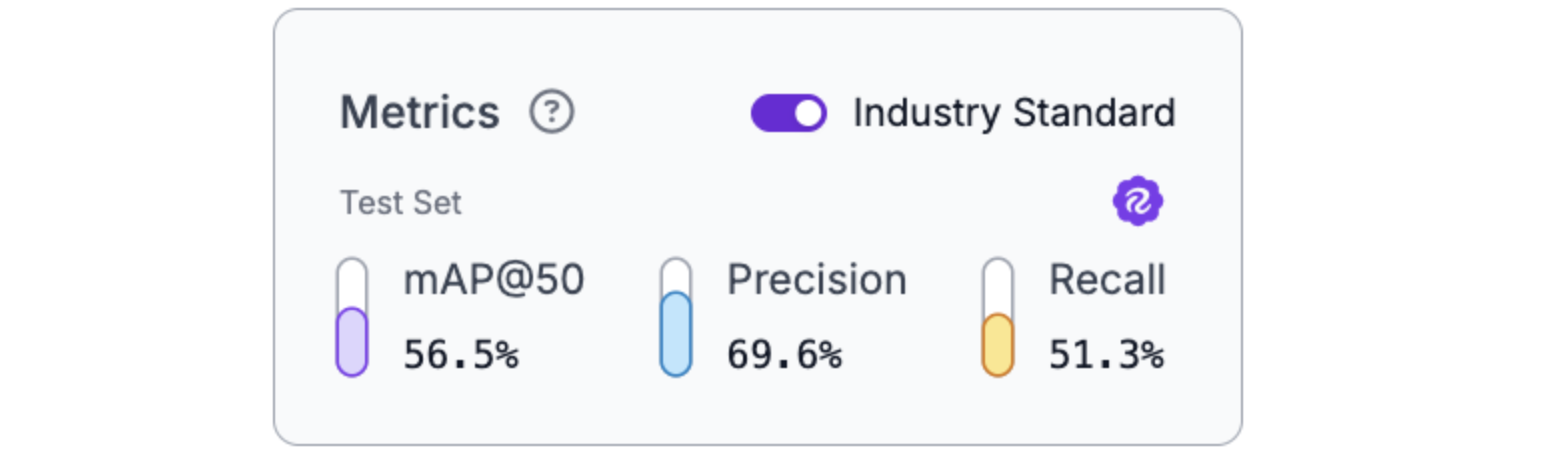This screenshot has height=462, width=1548.
Task: Click the question mark help icon beside Metrics
Action: [x=552, y=113]
